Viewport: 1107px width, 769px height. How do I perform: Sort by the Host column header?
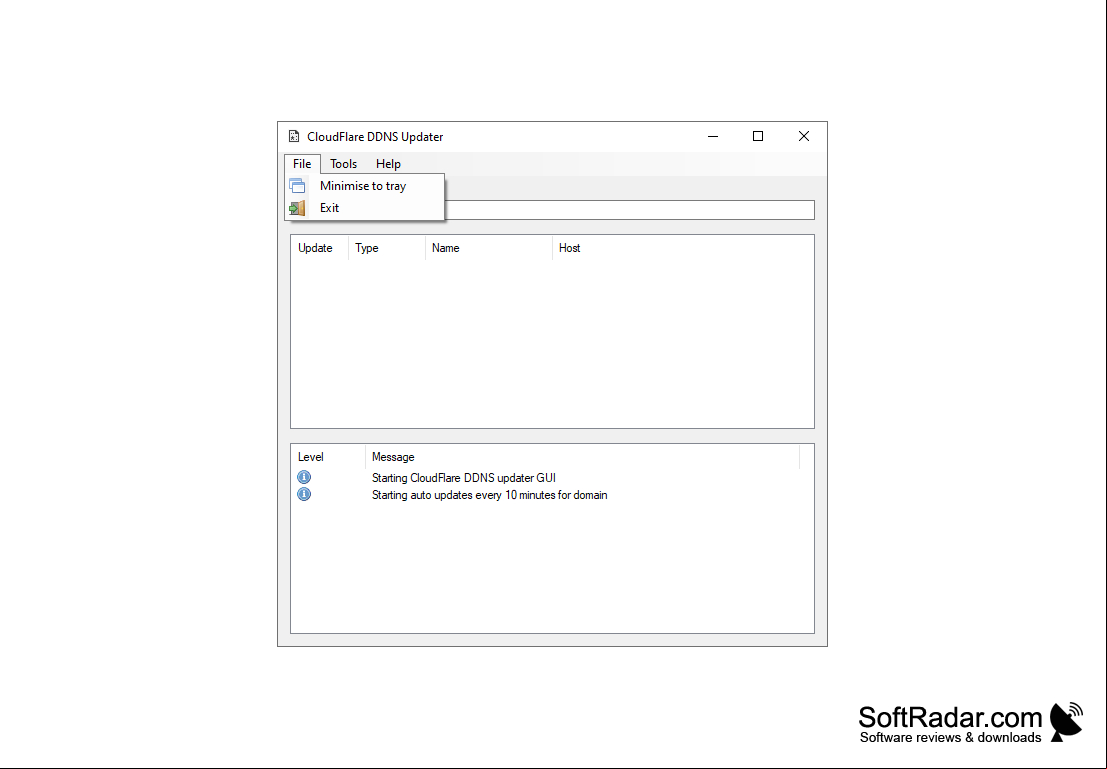(x=683, y=248)
